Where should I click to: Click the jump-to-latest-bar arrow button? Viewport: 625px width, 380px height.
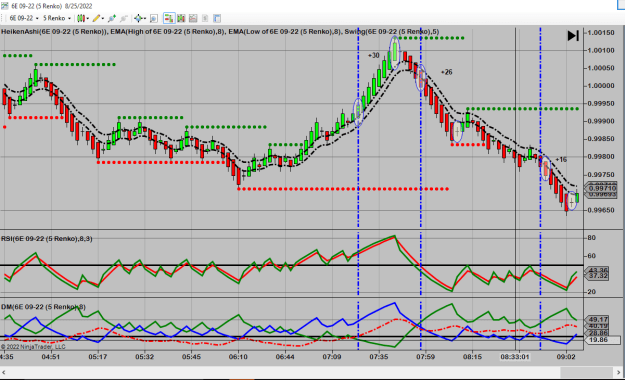(573, 36)
